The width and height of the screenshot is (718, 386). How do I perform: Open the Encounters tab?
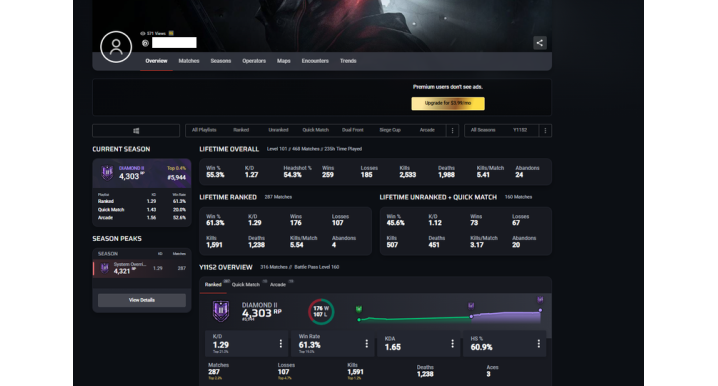[x=315, y=61]
